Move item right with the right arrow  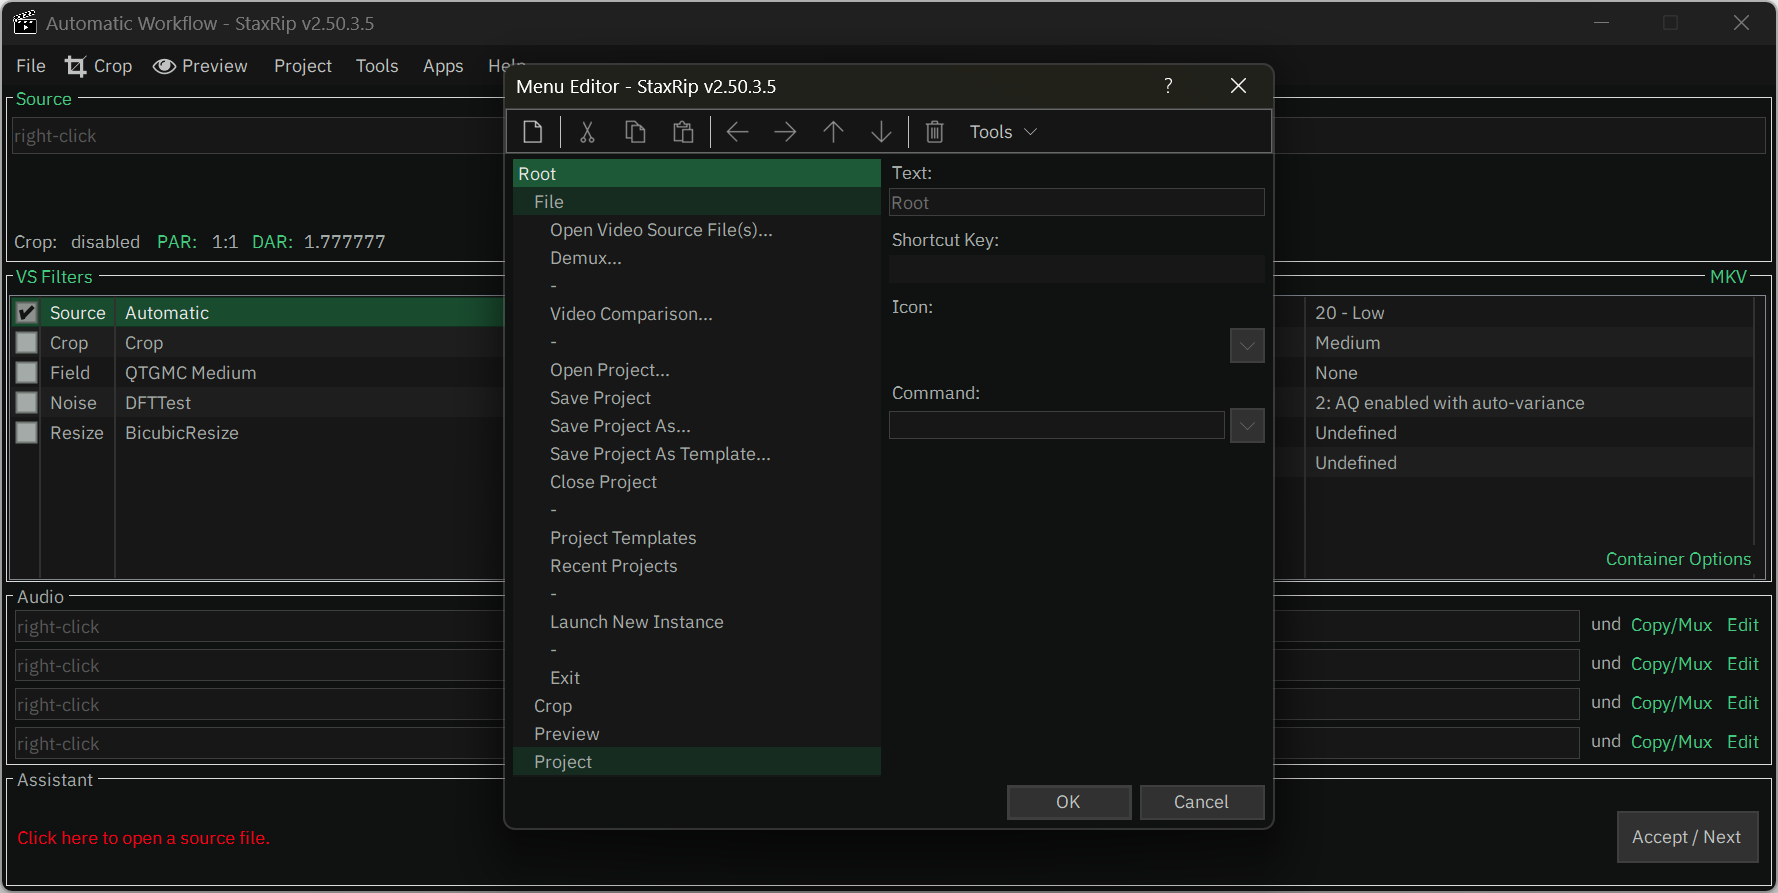point(785,132)
